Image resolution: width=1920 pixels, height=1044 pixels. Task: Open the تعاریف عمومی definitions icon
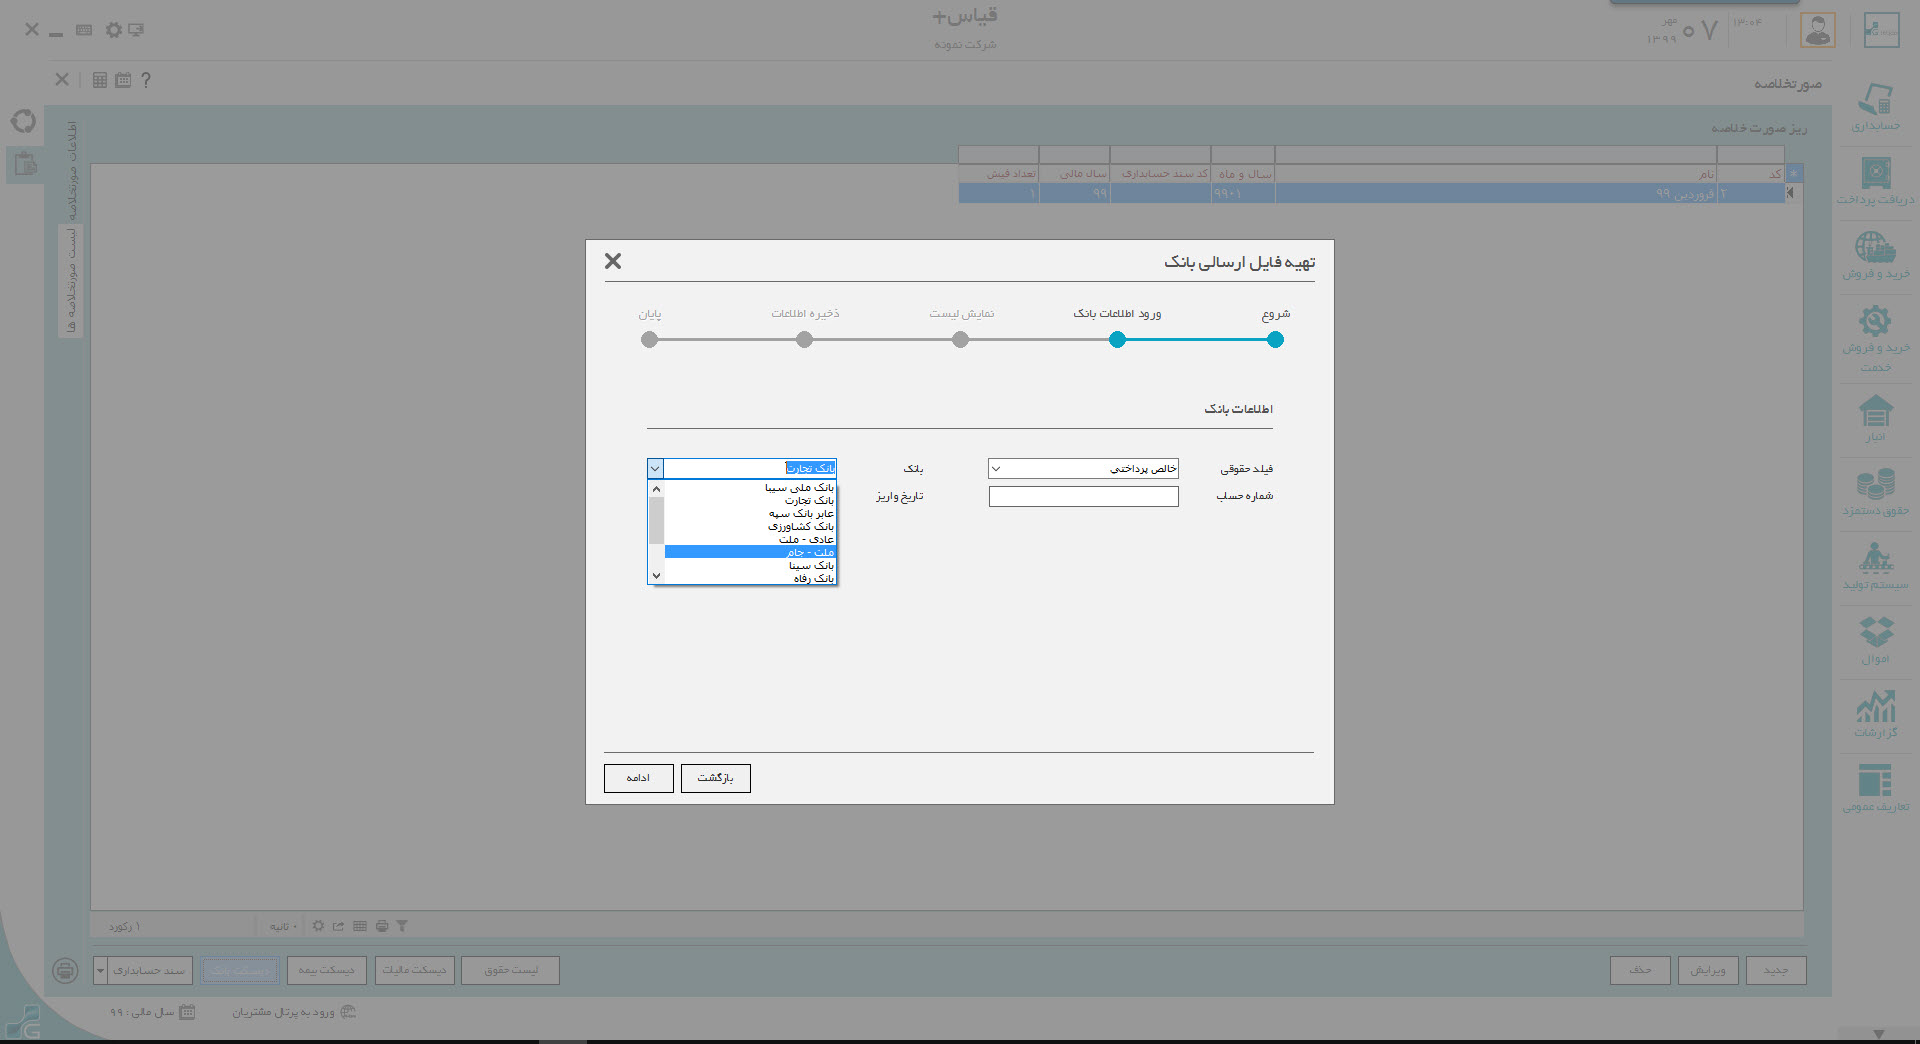pos(1875,780)
